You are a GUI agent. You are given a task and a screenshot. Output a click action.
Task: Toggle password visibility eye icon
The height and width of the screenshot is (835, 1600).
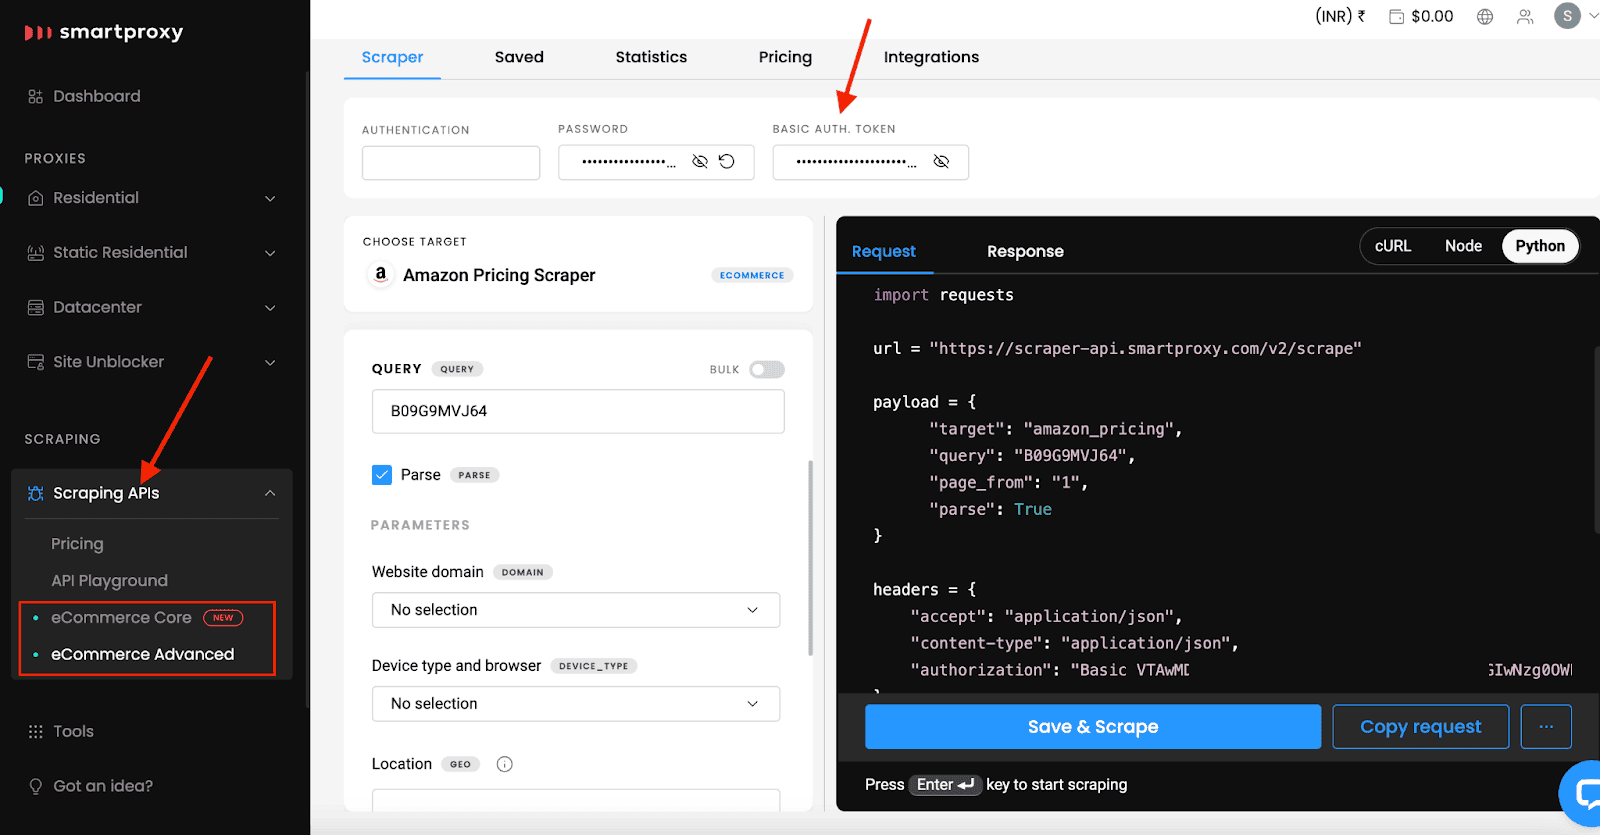pos(700,161)
